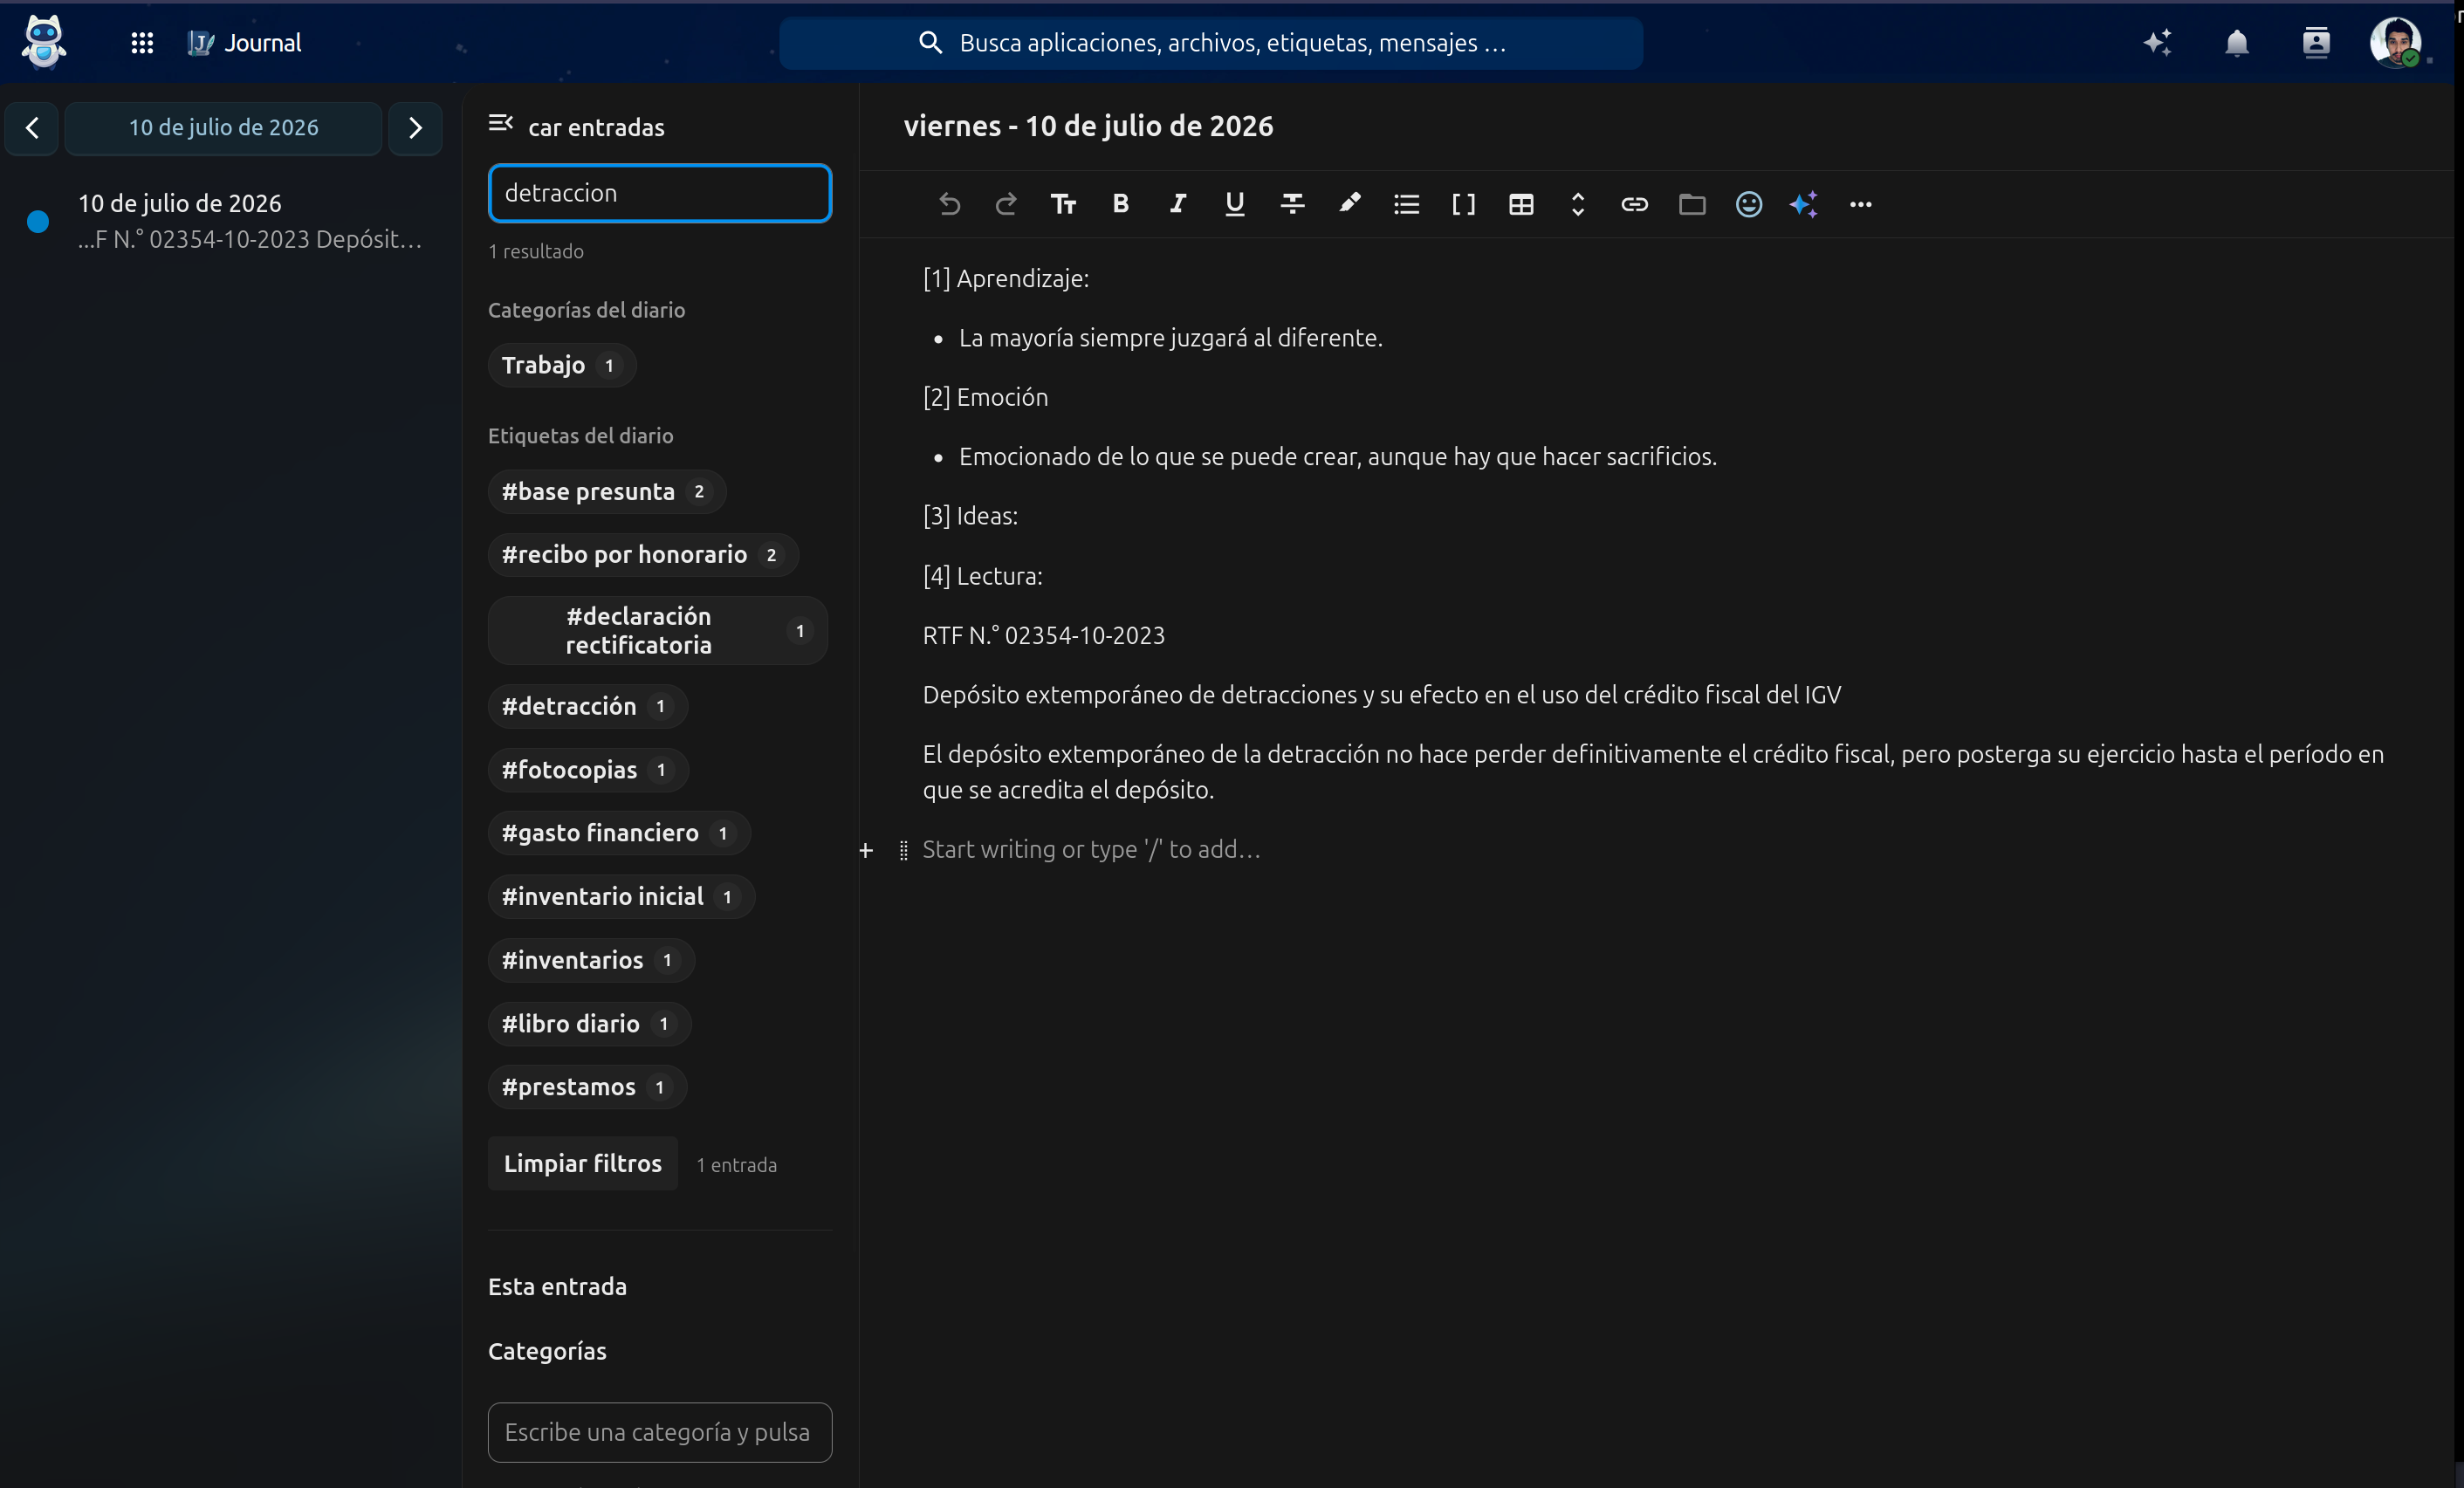Toggle strikethrough formatting
This screenshot has width=2464, height=1488.
(x=1292, y=205)
